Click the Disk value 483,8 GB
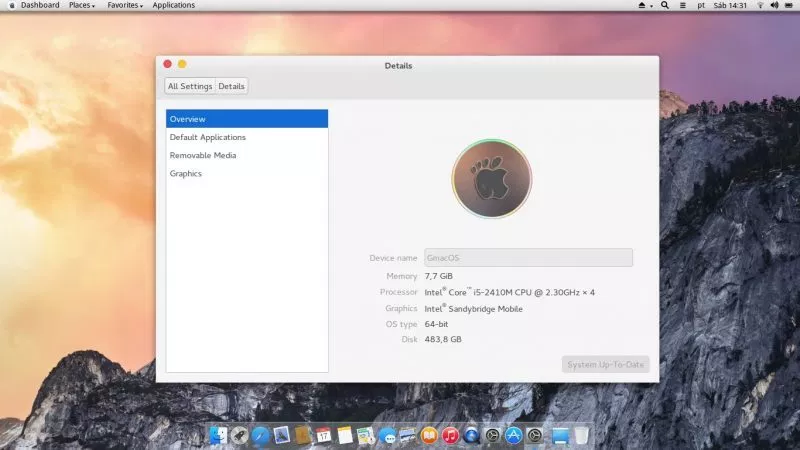Screen dimensions: 800x450 [443, 339]
